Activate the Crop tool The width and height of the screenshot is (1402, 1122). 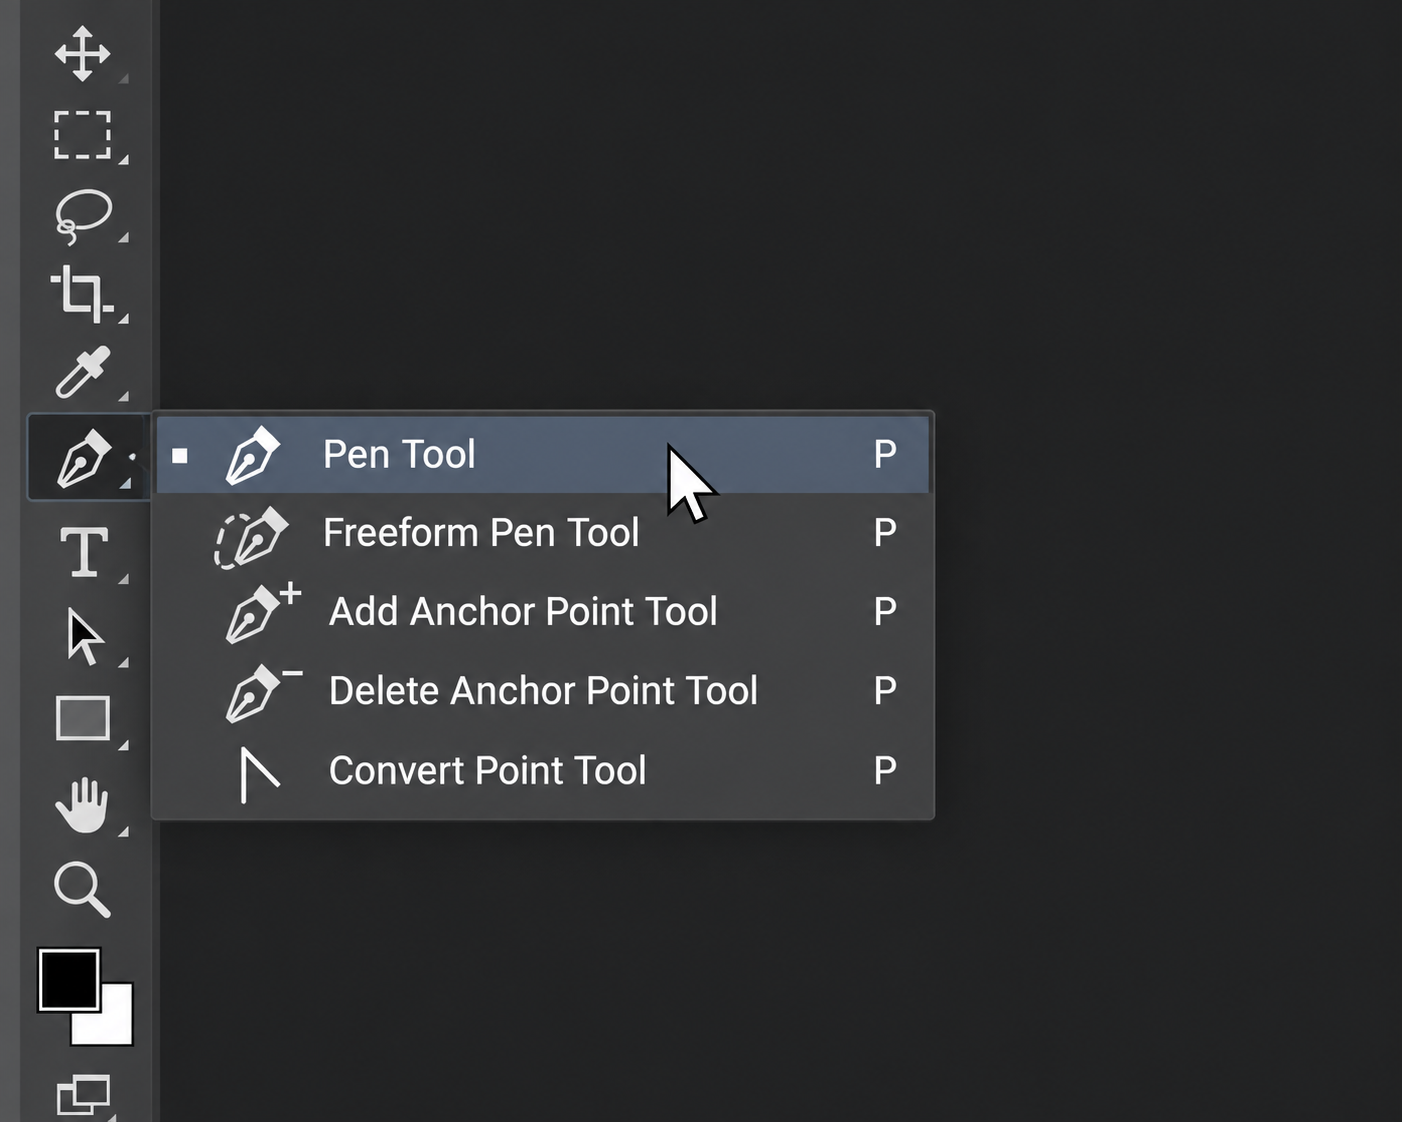click(82, 294)
